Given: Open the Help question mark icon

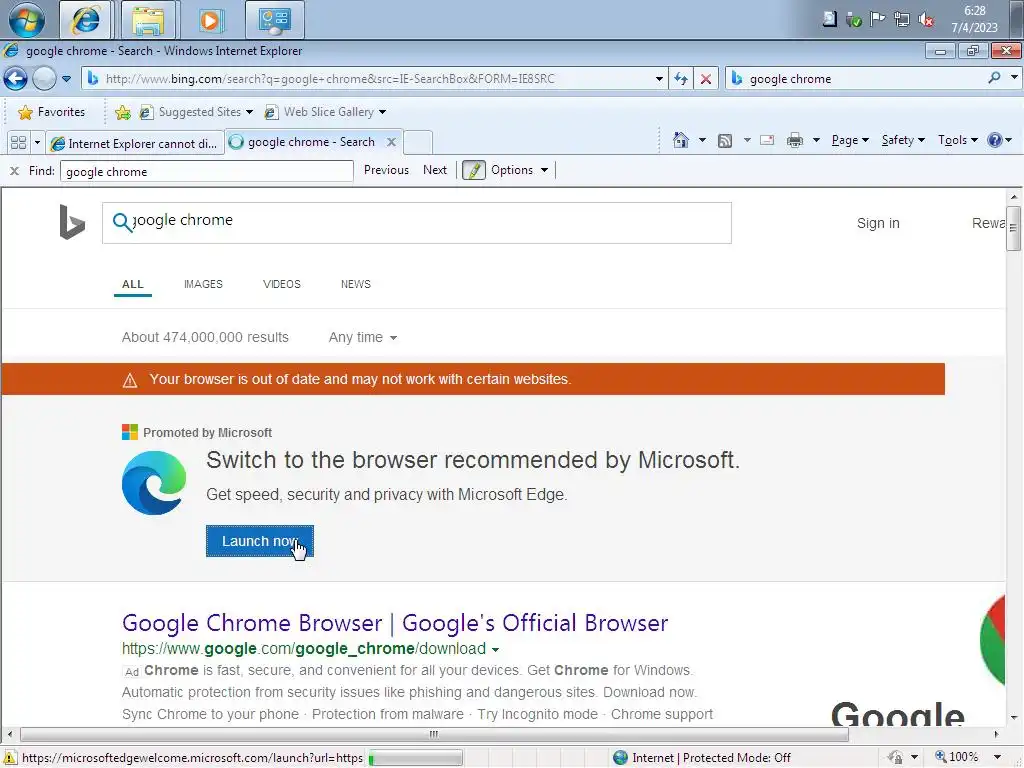Looking at the screenshot, I should coord(995,140).
